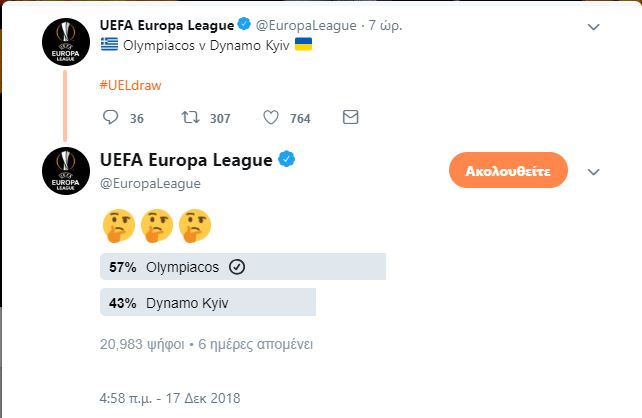This screenshot has width=642, height=418.
Task: Send tweet via the direct message envelope icon
Action: (350, 117)
